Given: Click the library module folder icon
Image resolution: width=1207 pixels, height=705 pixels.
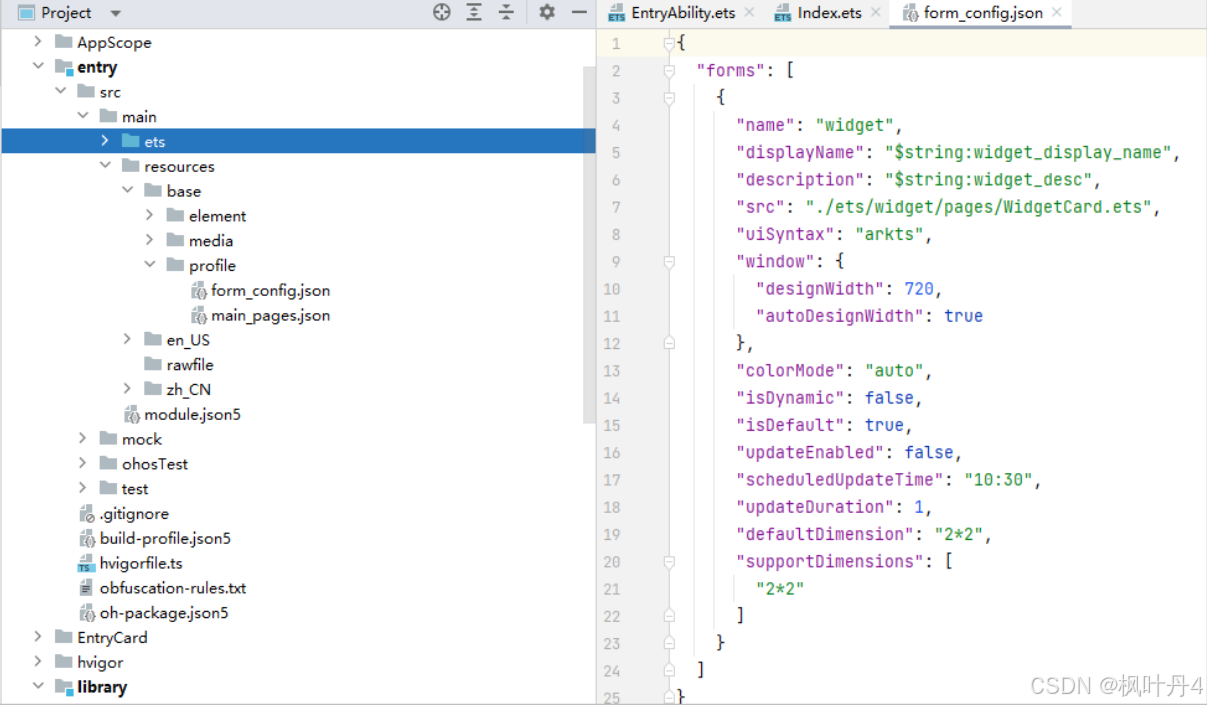Looking at the screenshot, I should [64, 688].
